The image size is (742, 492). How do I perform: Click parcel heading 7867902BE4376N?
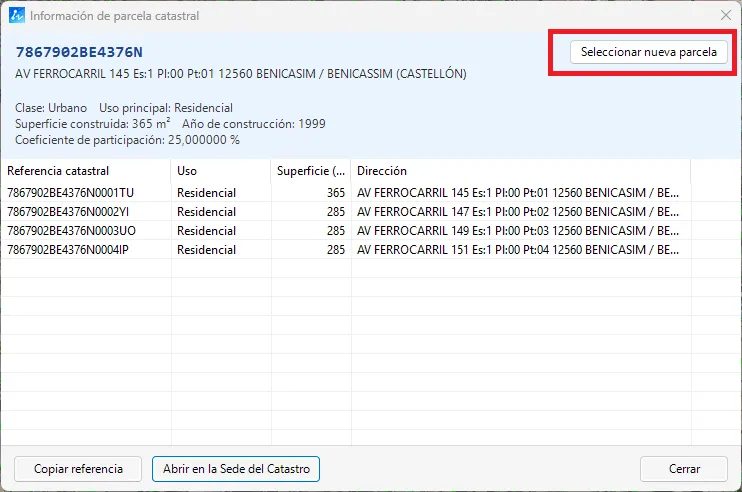click(x=79, y=52)
